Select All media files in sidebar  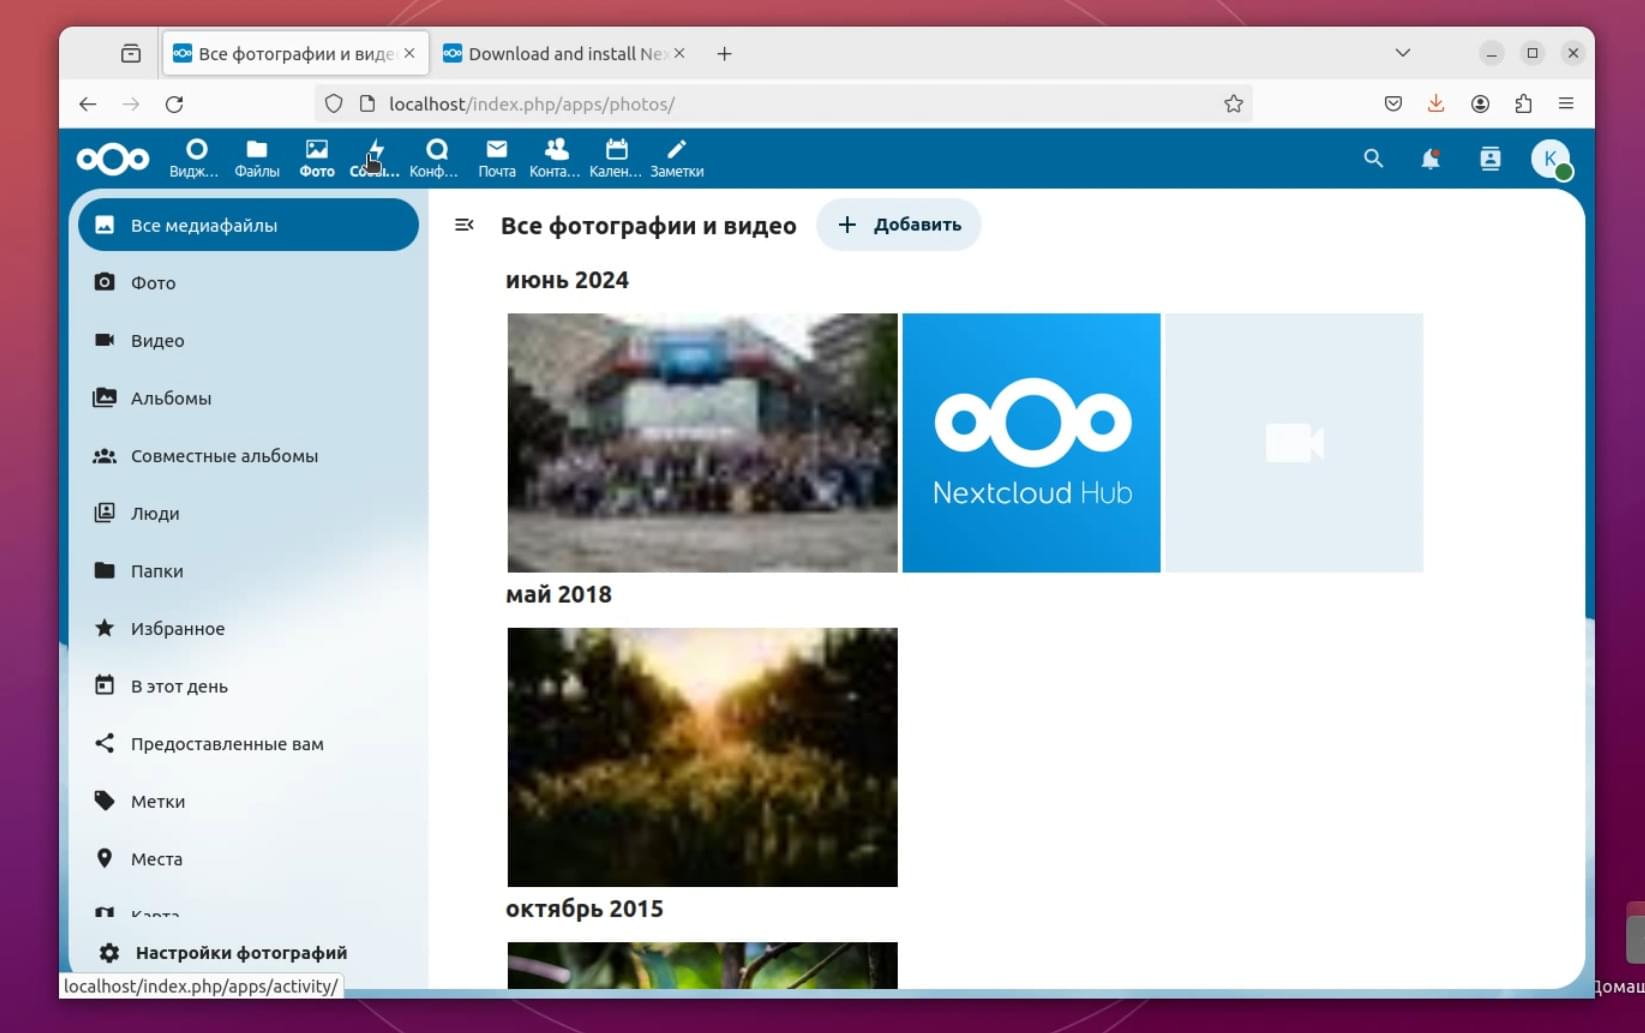[x=248, y=225]
